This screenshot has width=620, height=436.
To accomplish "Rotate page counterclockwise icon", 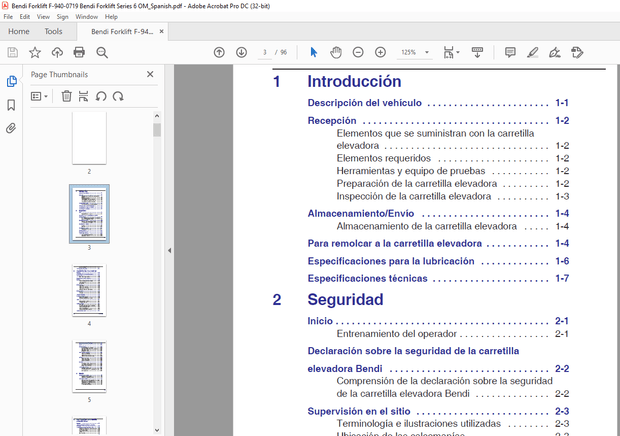I will point(101,96).
